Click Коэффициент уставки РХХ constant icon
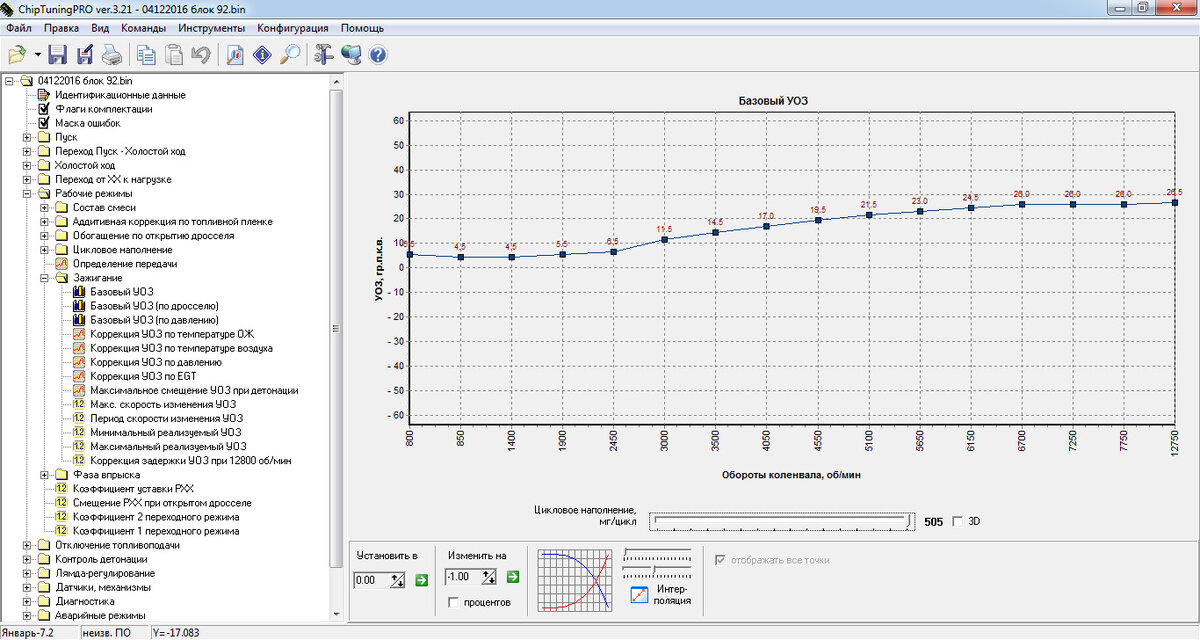 click(x=63, y=488)
